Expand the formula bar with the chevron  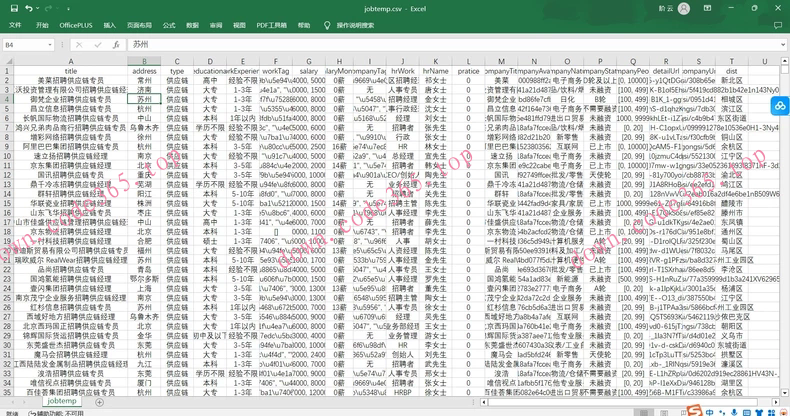pyautogui.click(x=783, y=45)
